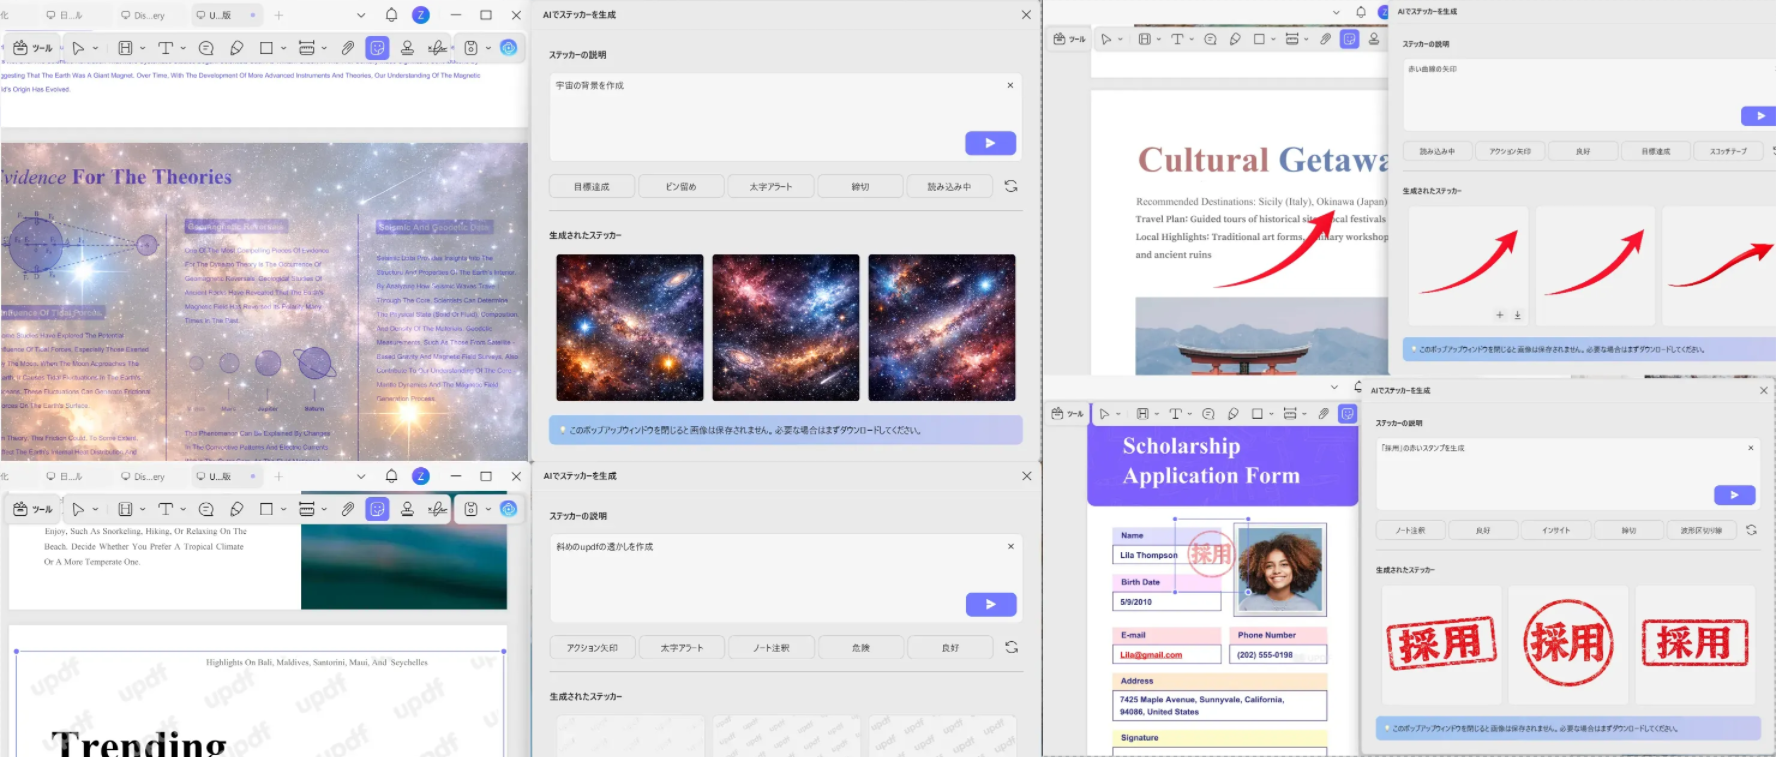Send the 斜めのupdfの透かしを作成 prompt
1776x757 pixels.
point(991,604)
